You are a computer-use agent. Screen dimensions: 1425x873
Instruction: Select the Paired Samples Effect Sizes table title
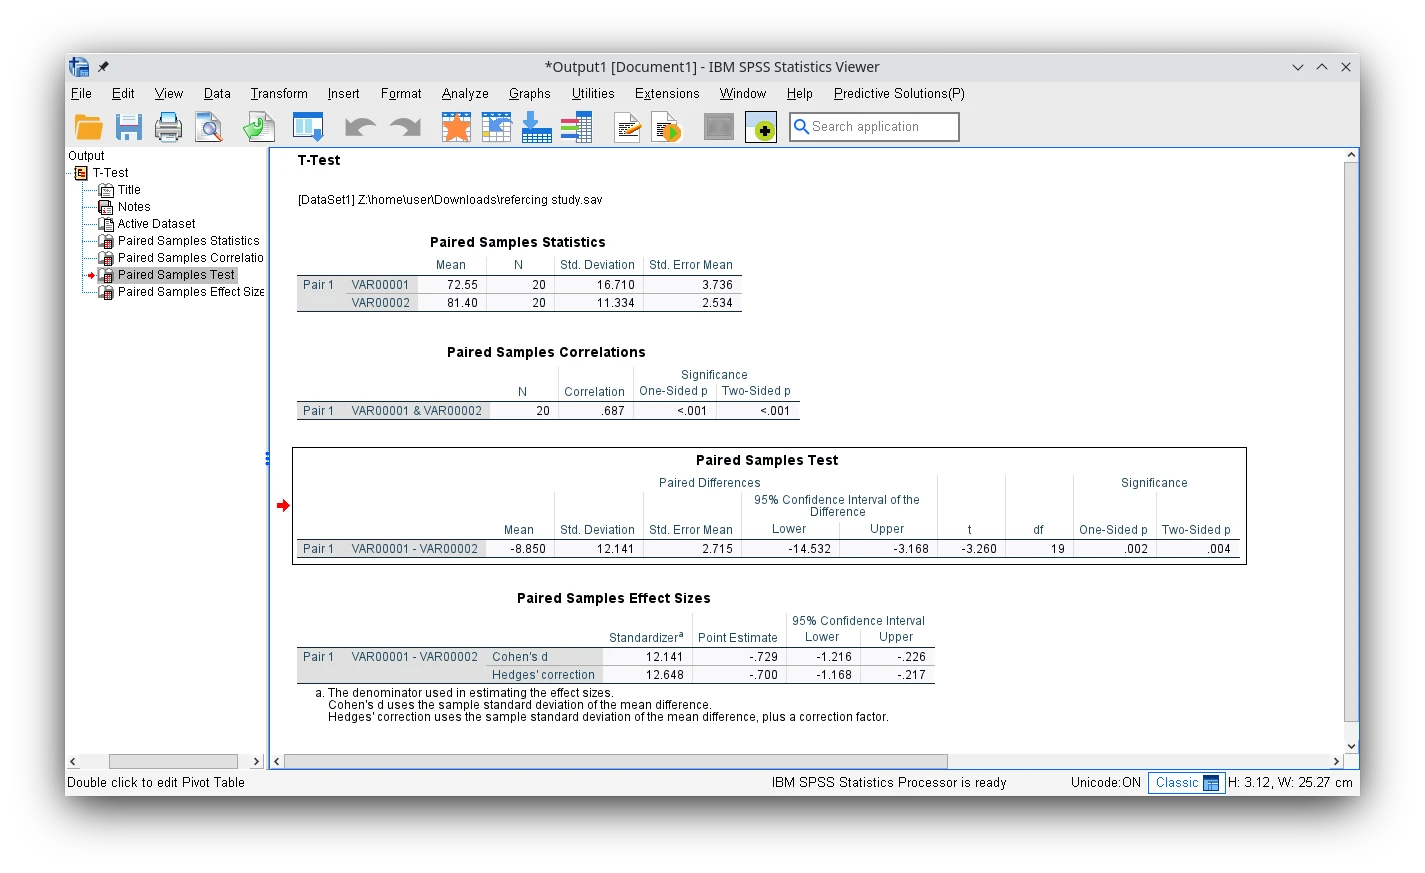[x=613, y=598]
